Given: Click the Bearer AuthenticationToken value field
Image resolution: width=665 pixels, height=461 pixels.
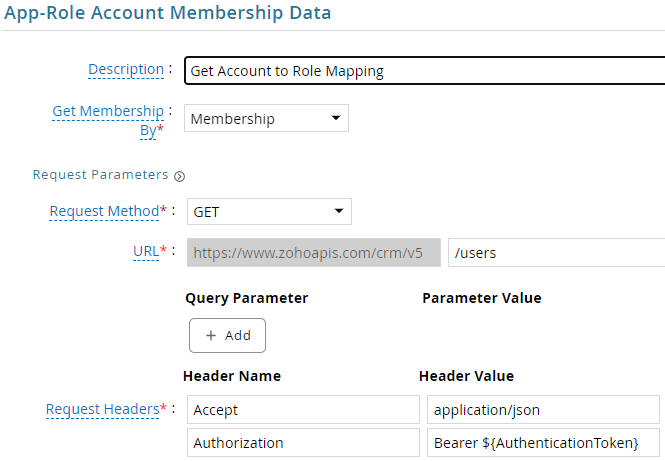Looking at the screenshot, I should [x=543, y=443].
